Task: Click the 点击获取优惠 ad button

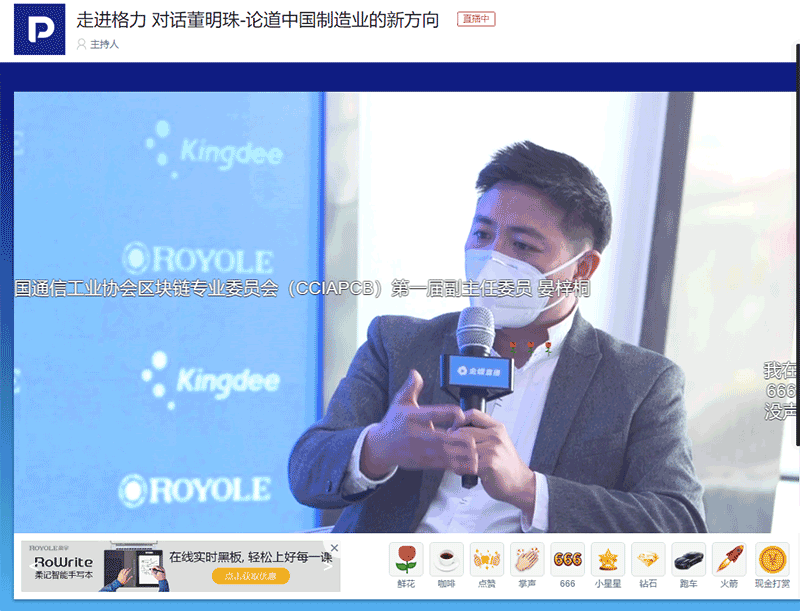Action: pyautogui.click(x=251, y=576)
